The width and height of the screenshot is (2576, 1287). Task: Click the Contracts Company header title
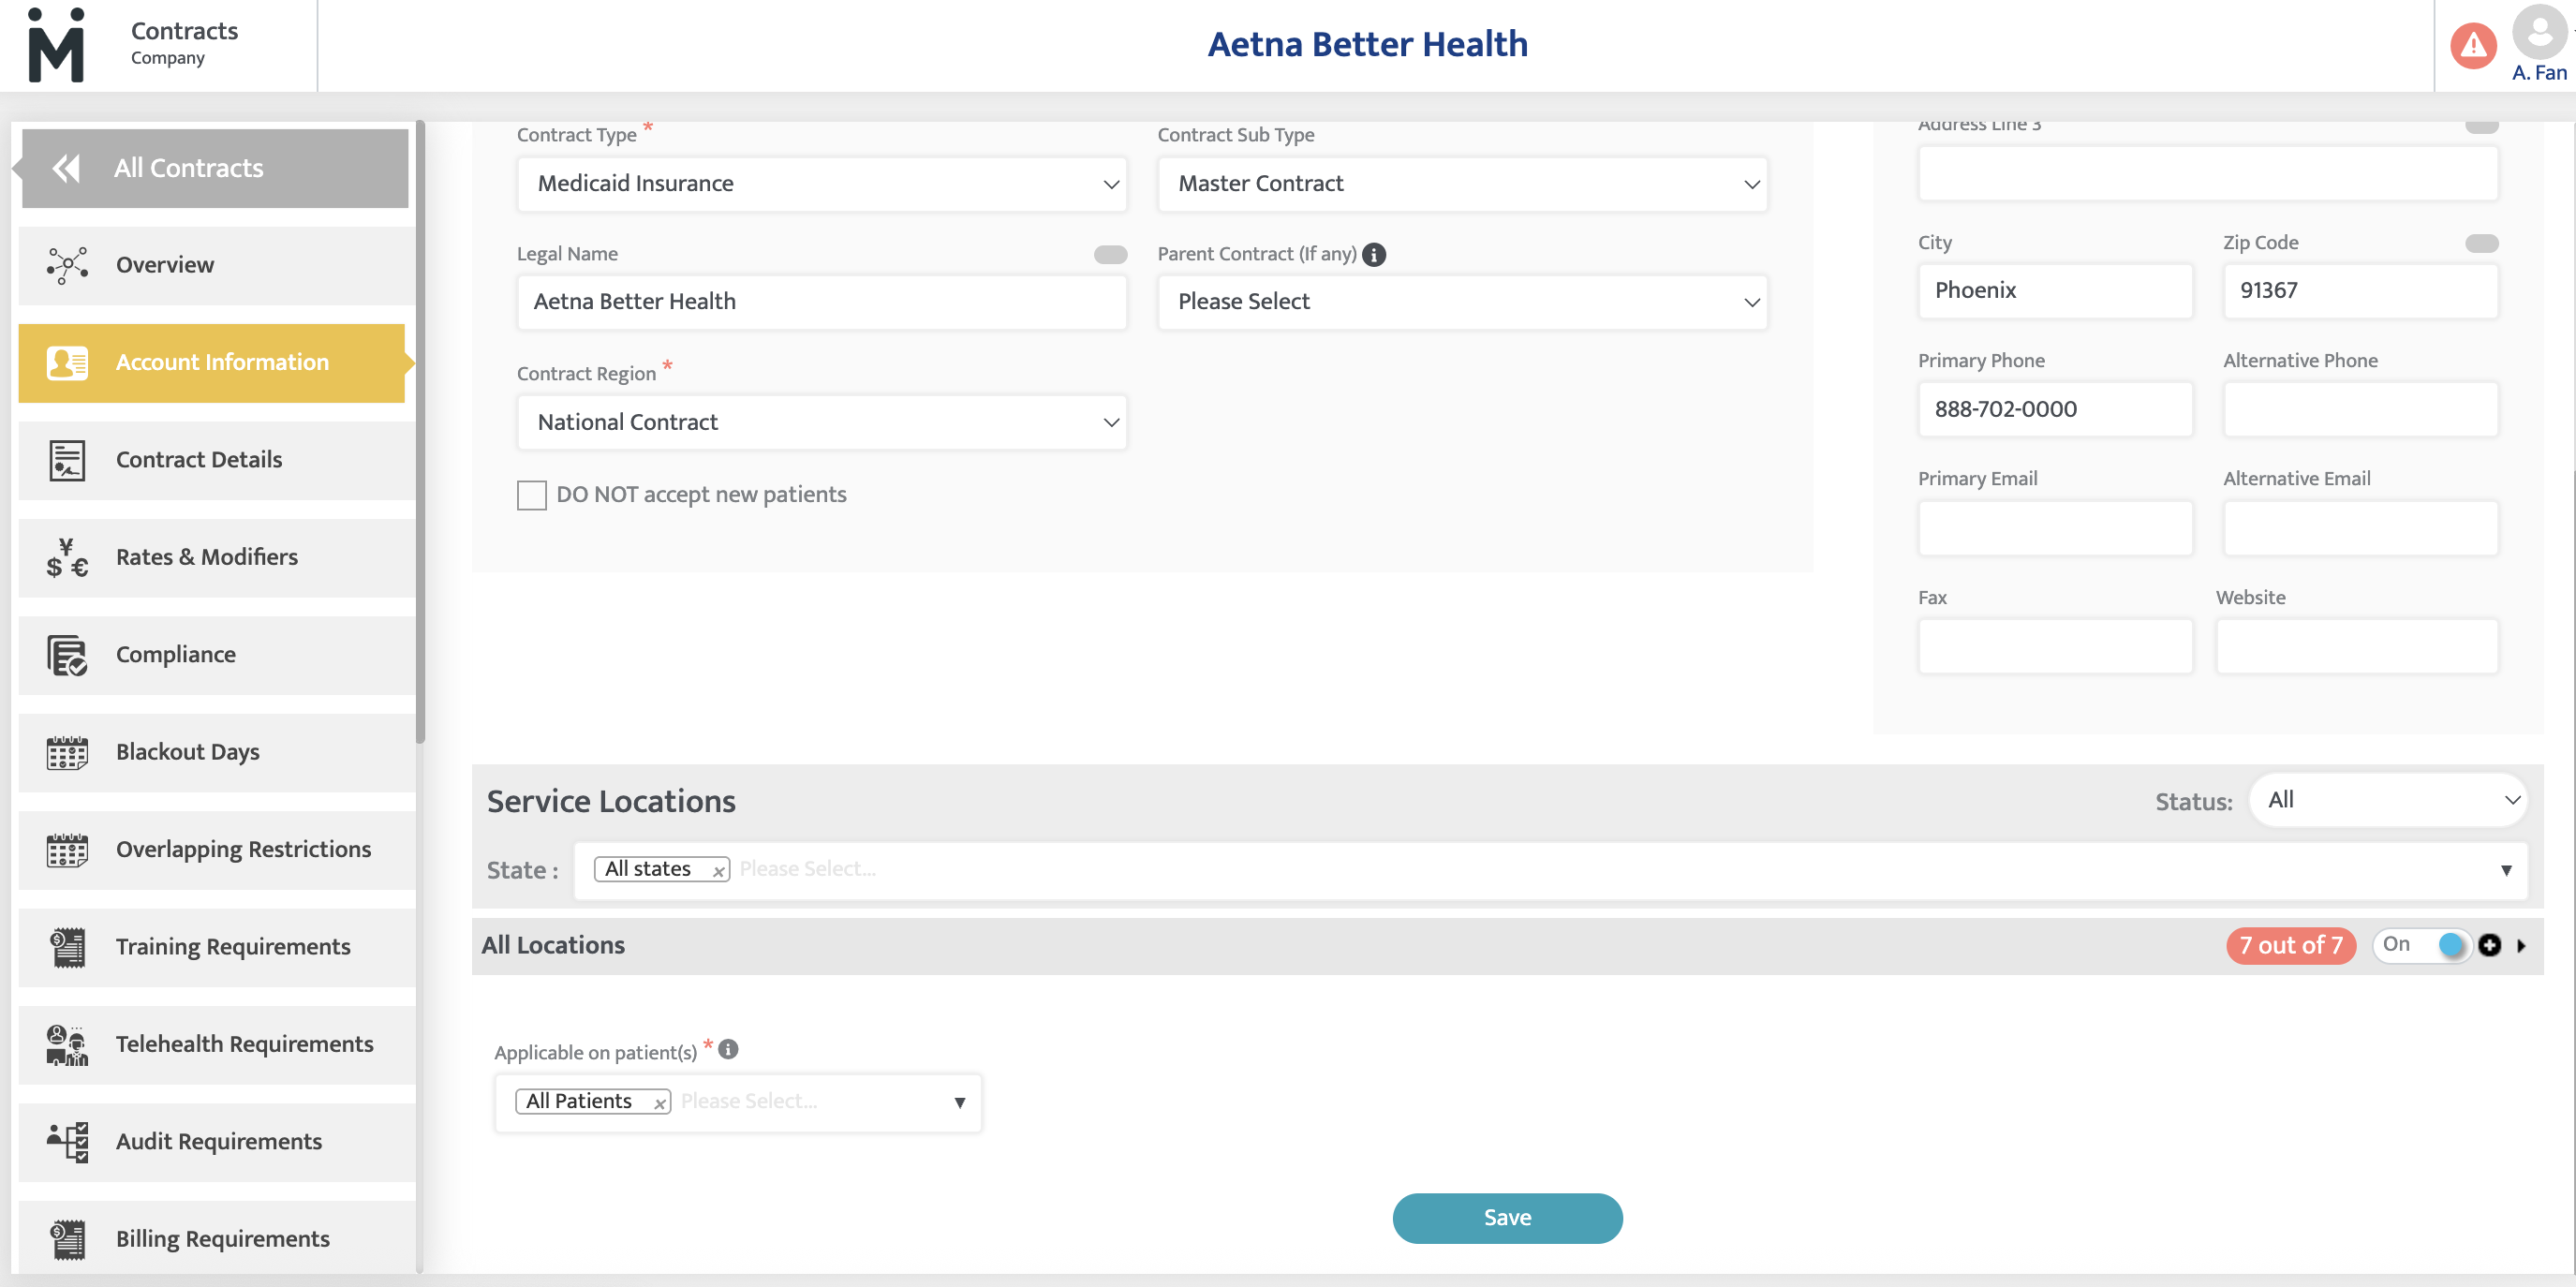(x=184, y=43)
